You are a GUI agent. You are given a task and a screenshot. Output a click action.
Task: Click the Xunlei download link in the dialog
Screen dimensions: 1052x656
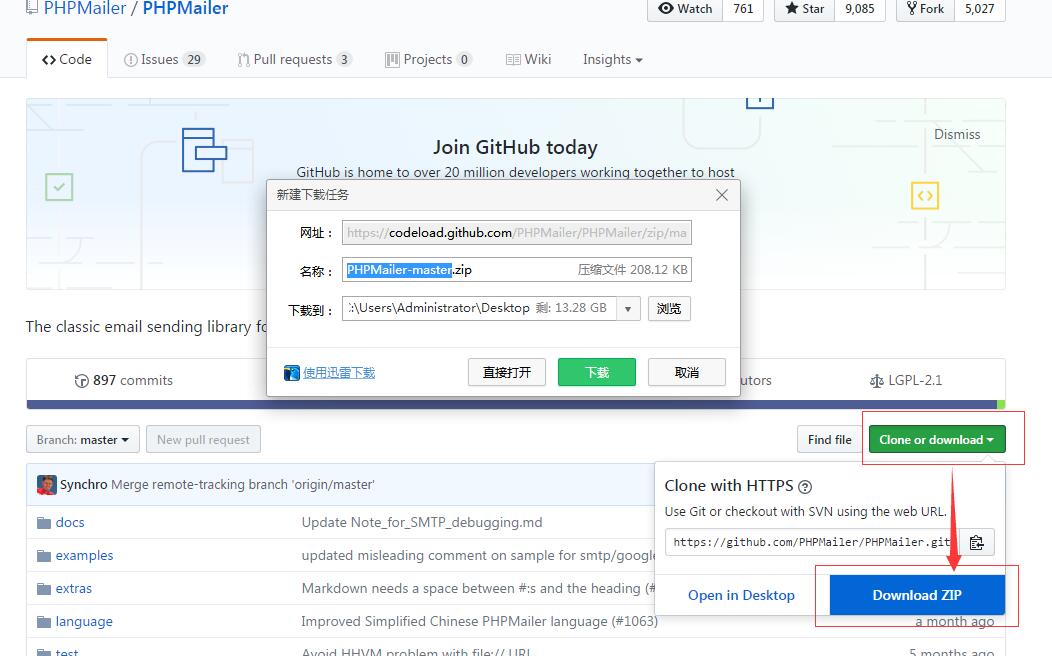(x=338, y=373)
